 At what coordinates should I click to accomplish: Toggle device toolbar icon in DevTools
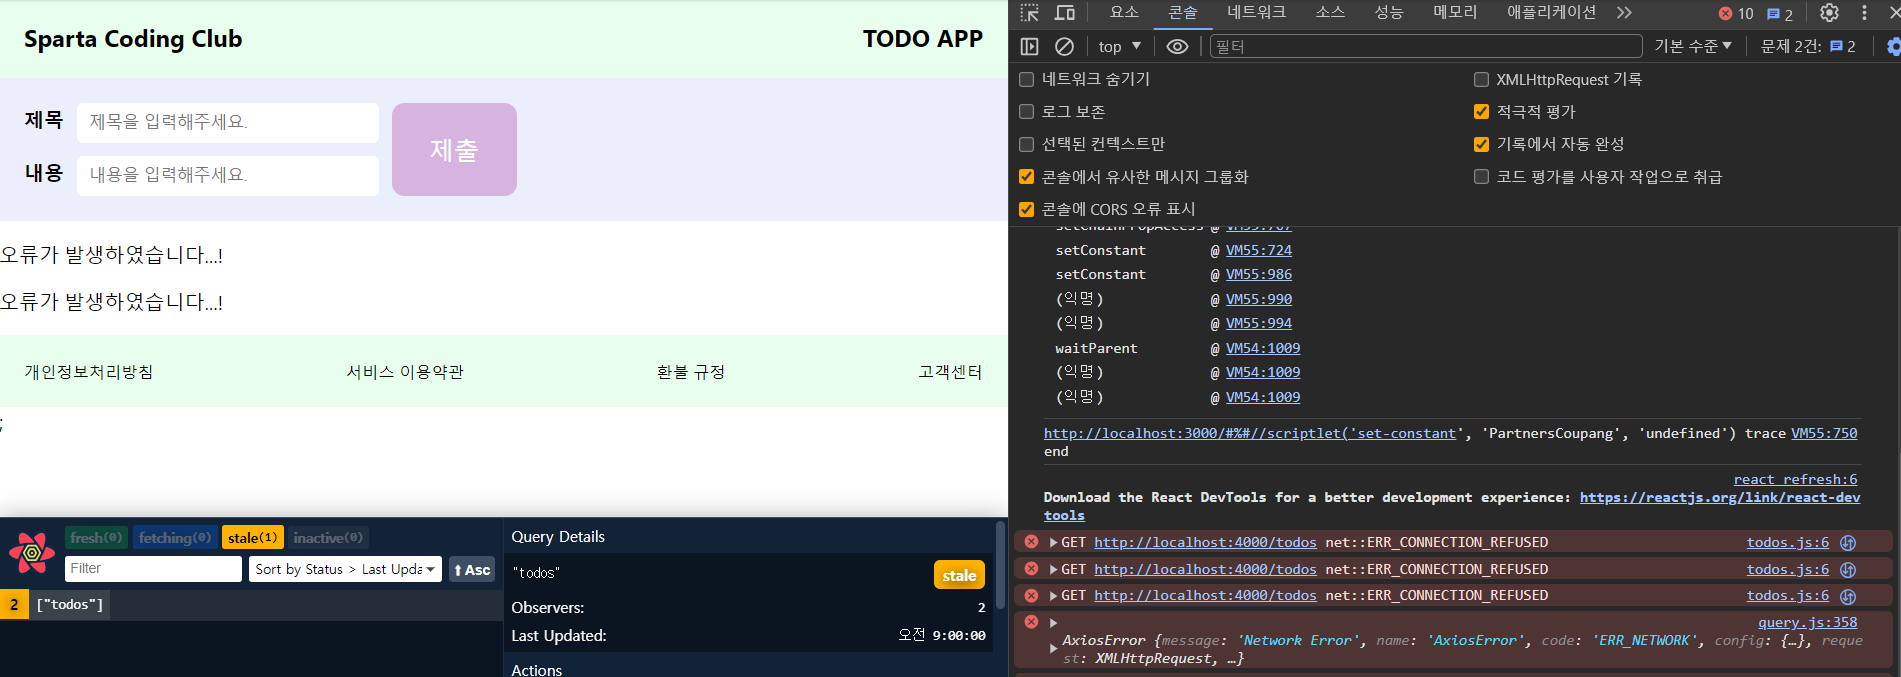pyautogui.click(x=1065, y=13)
